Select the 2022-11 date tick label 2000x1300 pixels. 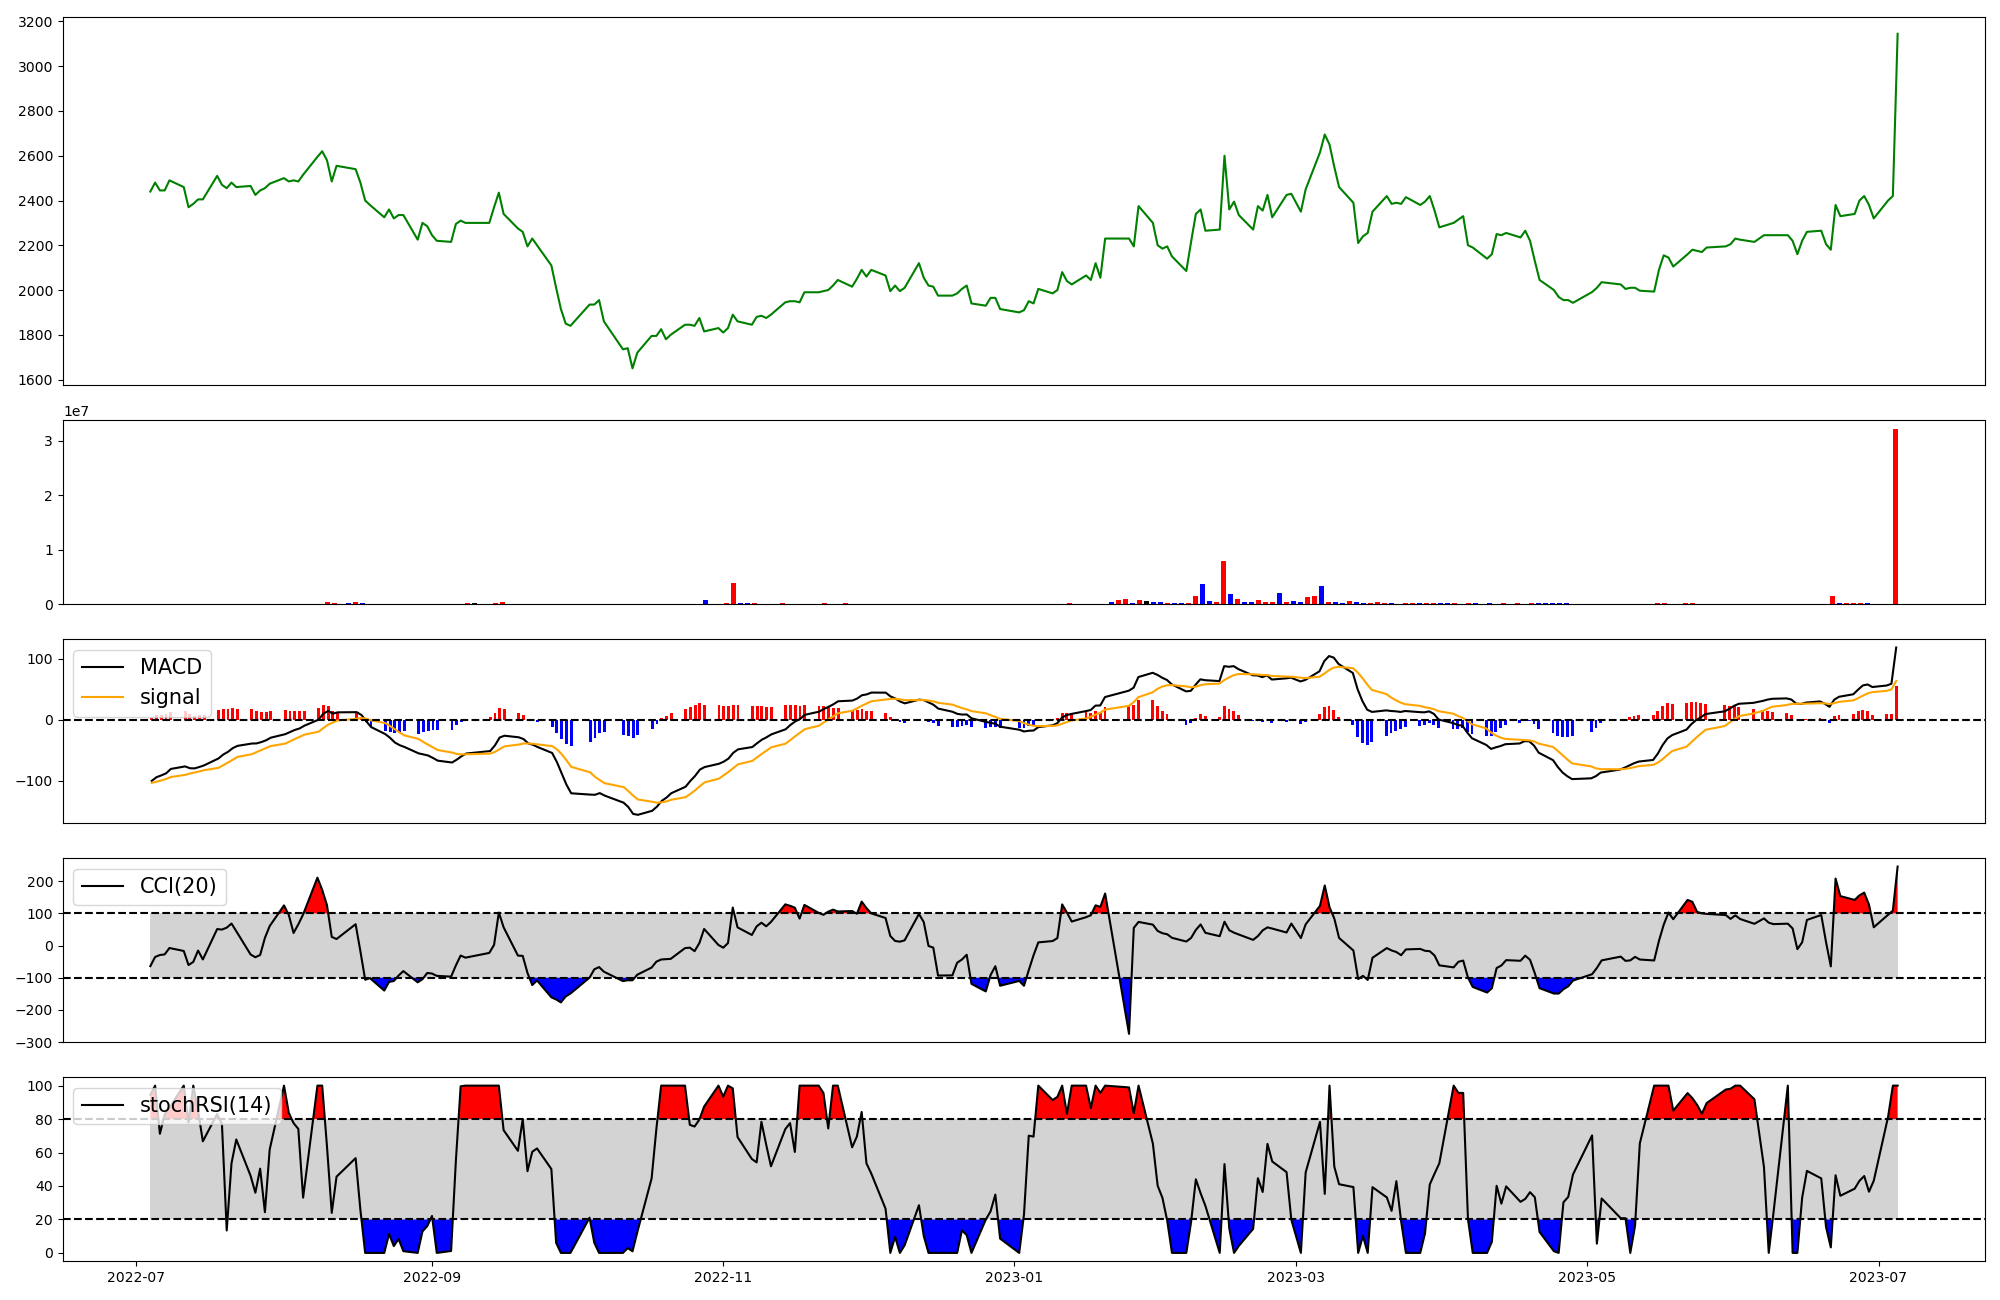point(722,1277)
